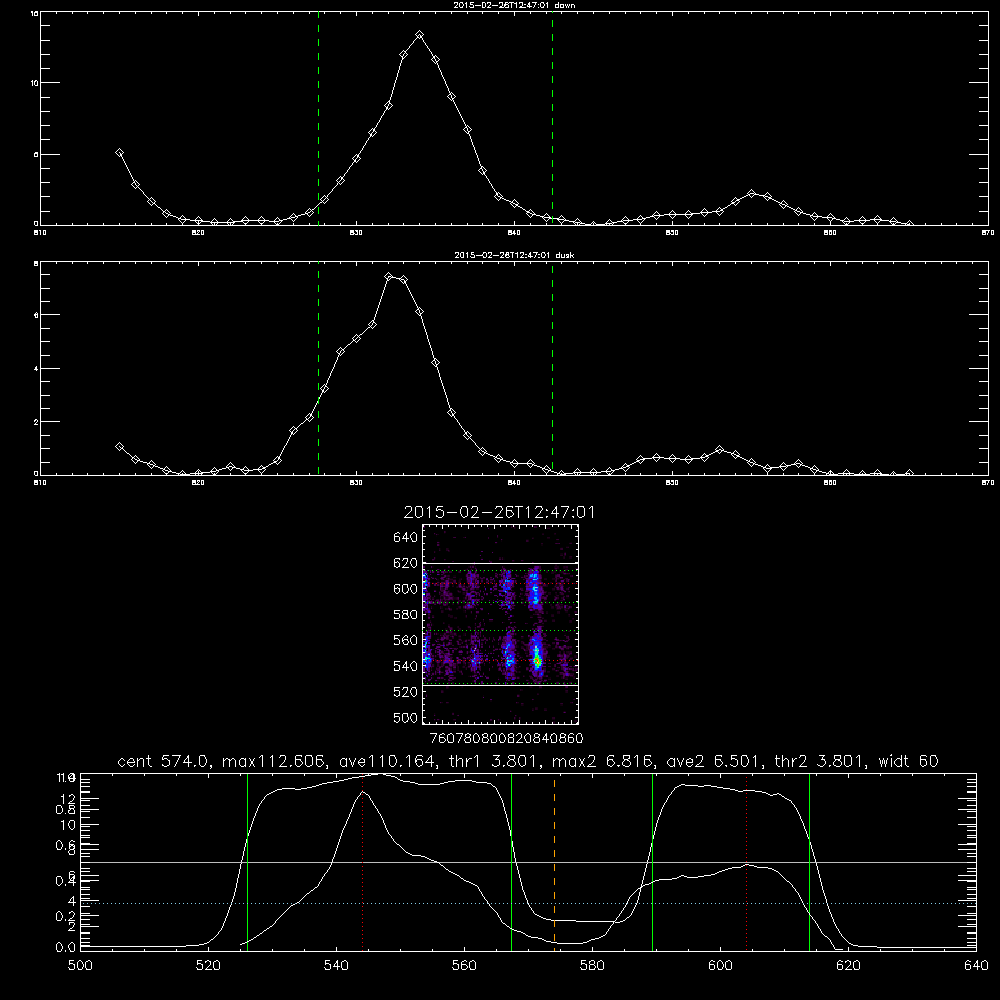Select the 'widt 60' value in stats header
The height and width of the screenshot is (1000, 1000).
tap(908, 761)
